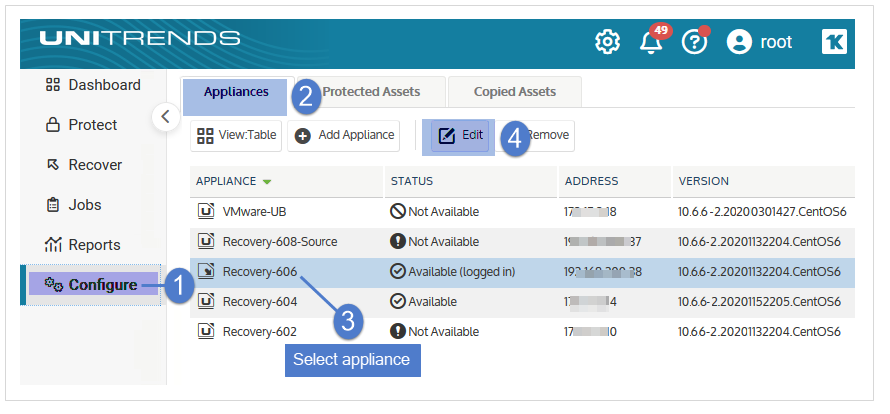Screen dimensions: 890x414
Task: Click the Configure gears icon
Action: (x=53, y=283)
